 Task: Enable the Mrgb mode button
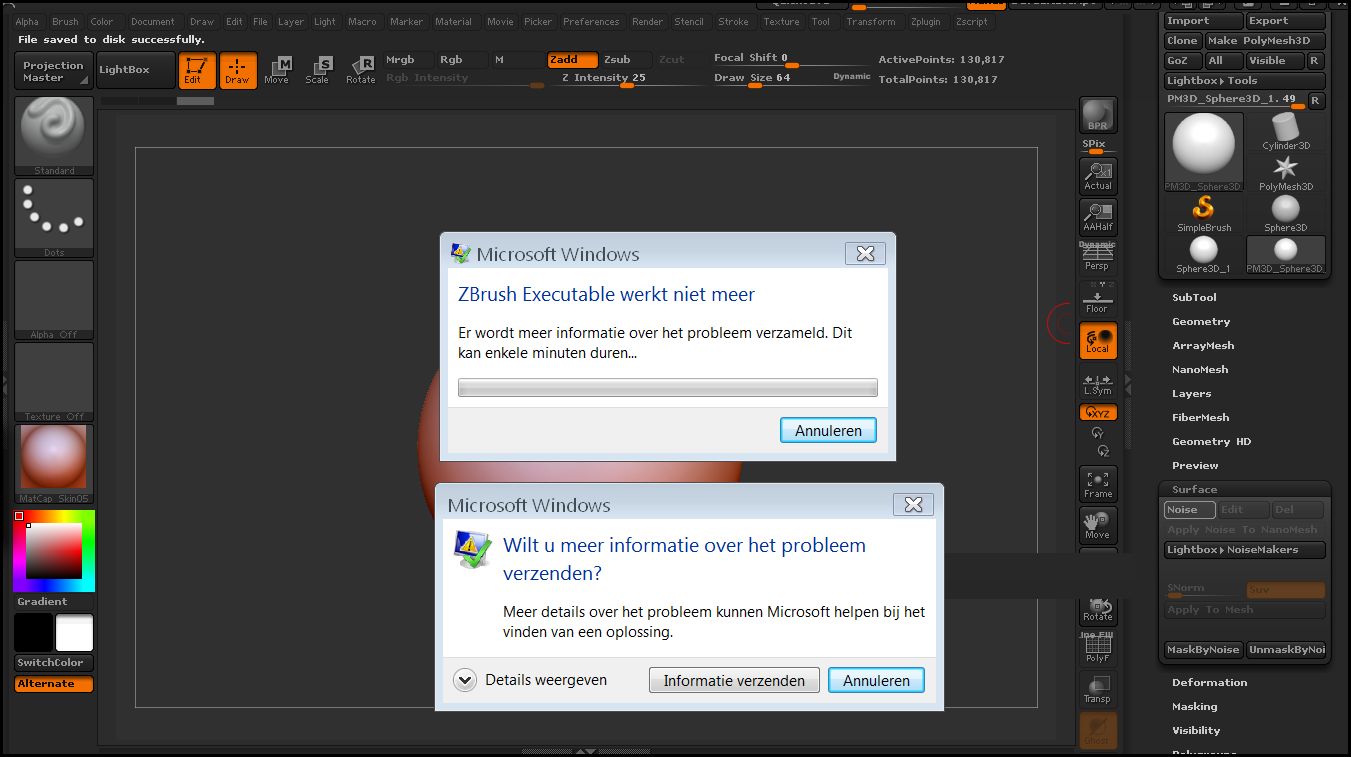pos(409,60)
